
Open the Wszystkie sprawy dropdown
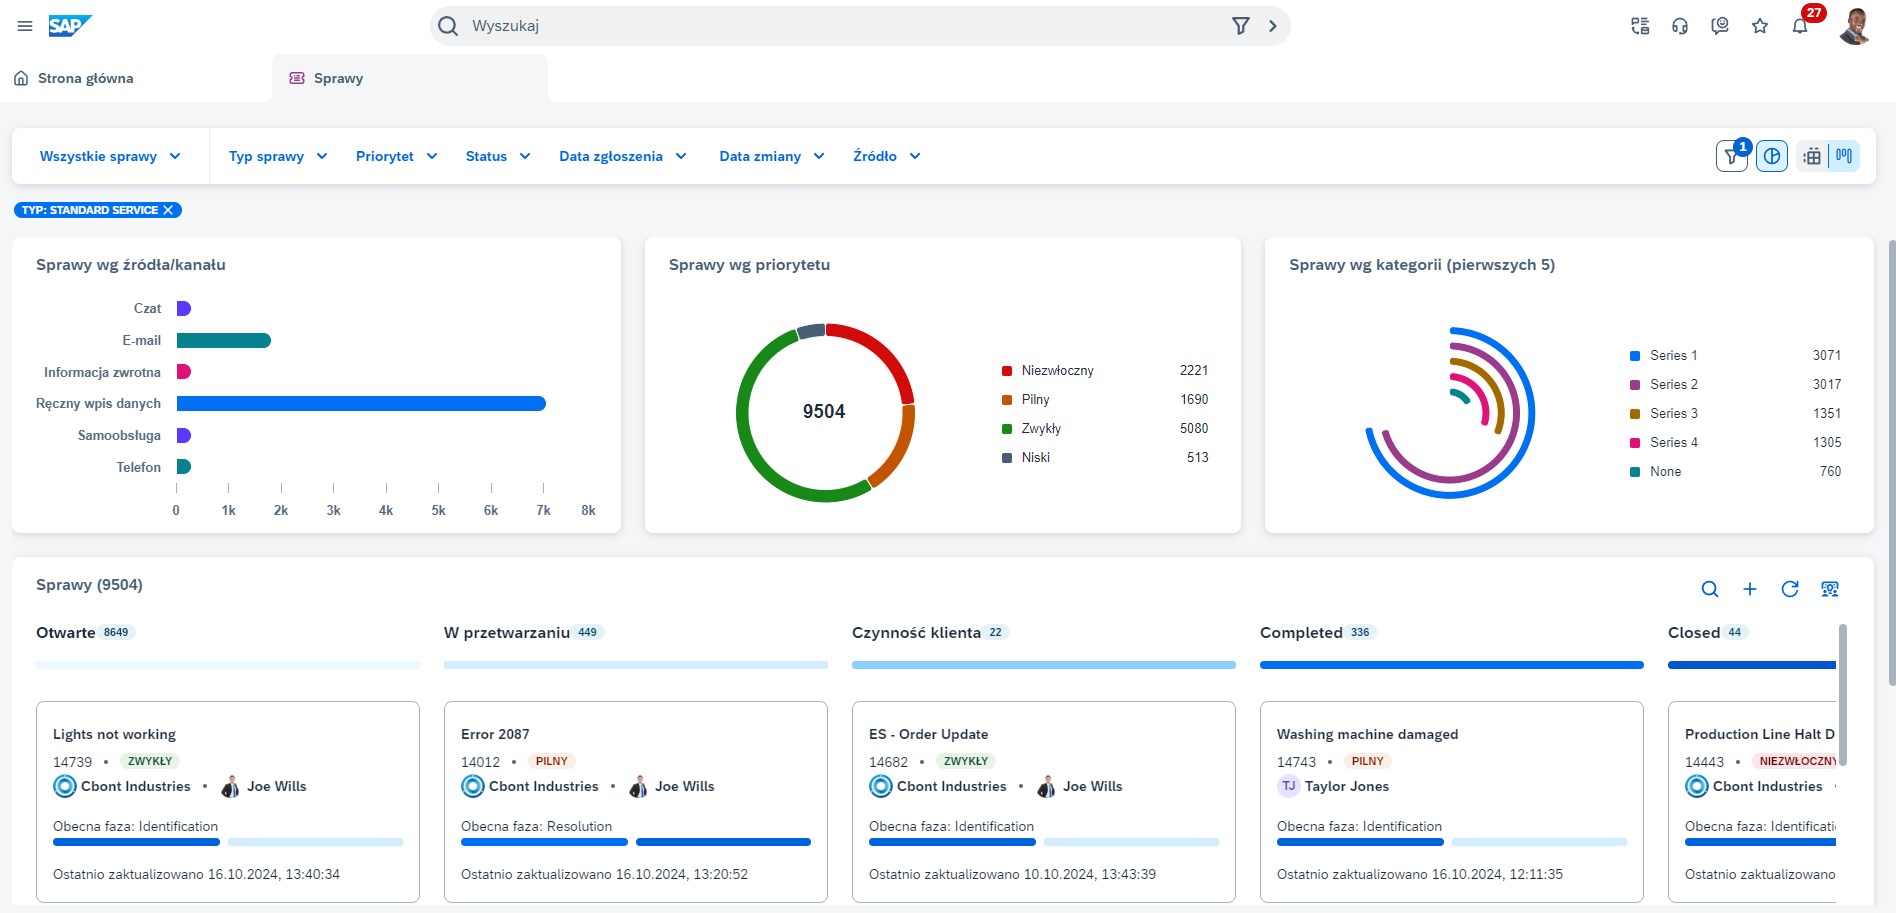click(x=108, y=156)
